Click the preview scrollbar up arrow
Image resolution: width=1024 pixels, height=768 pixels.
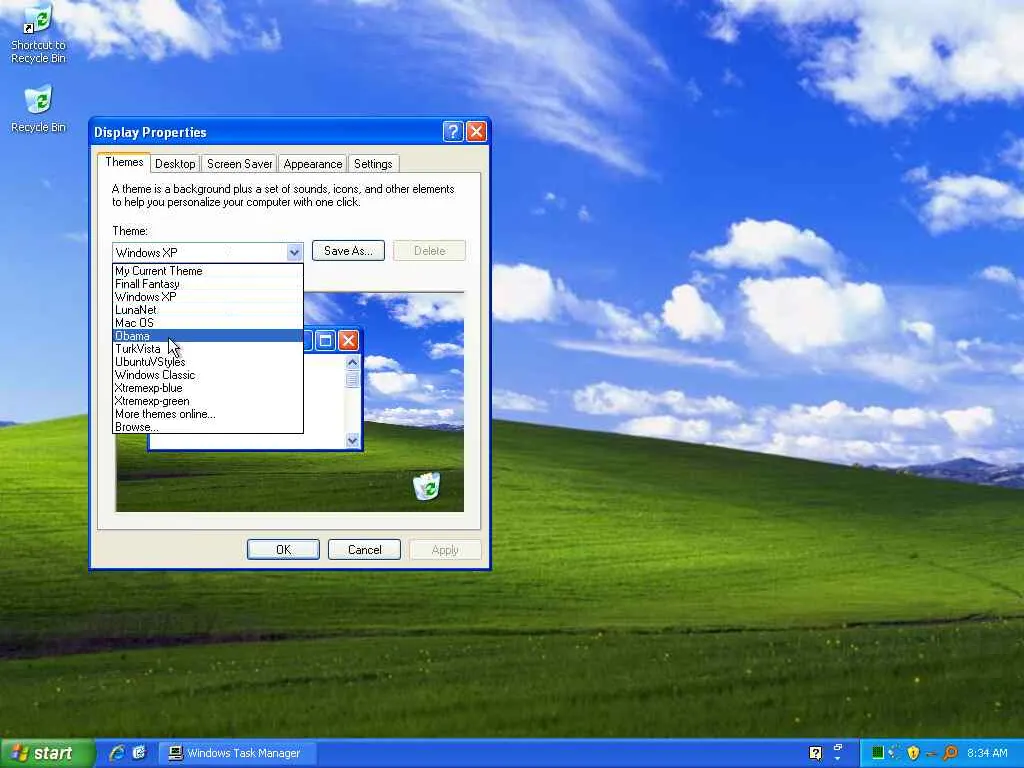pos(353,362)
